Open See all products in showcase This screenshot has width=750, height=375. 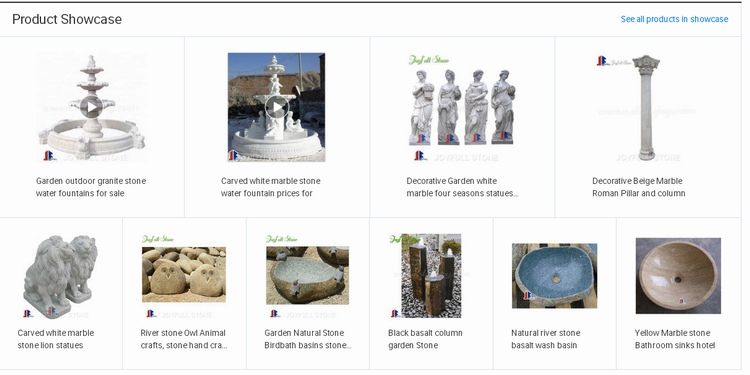point(674,19)
